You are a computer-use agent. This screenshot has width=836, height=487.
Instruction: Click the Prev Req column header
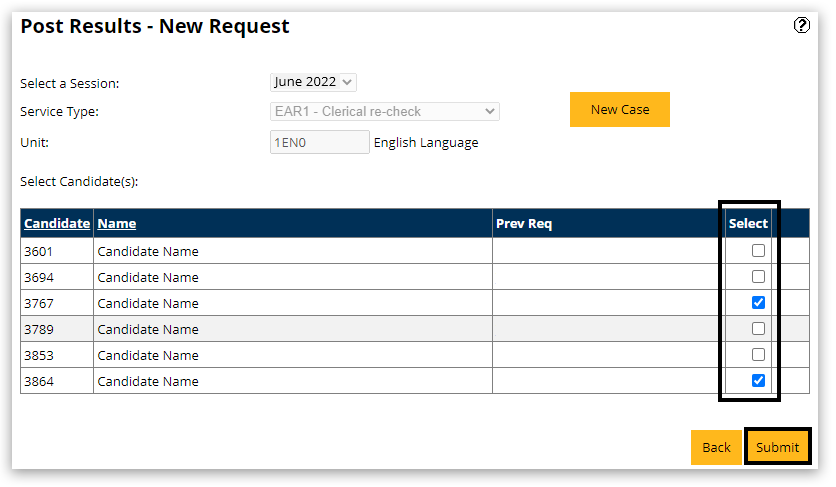[x=524, y=224]
